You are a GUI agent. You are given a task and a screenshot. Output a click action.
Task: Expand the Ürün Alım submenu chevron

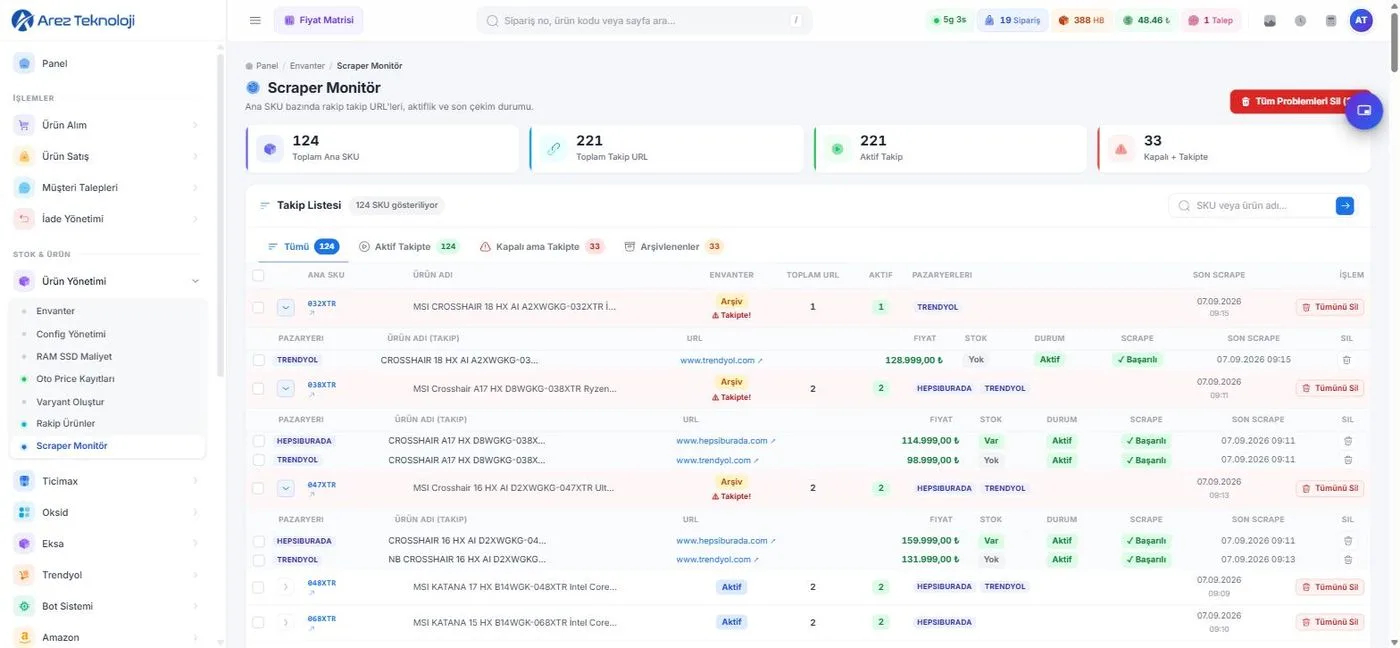pyautogui.click(x=195, y=125)
